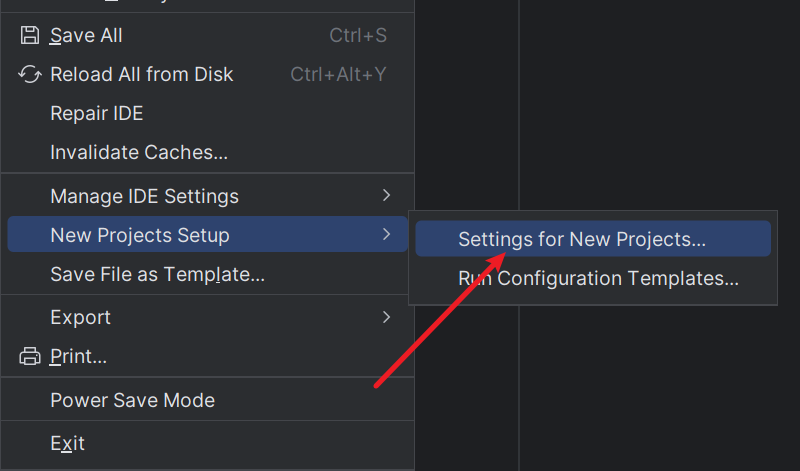The image size is (800, 471).
Task: Open the Export submenu item
Action: tap(80, 317)
